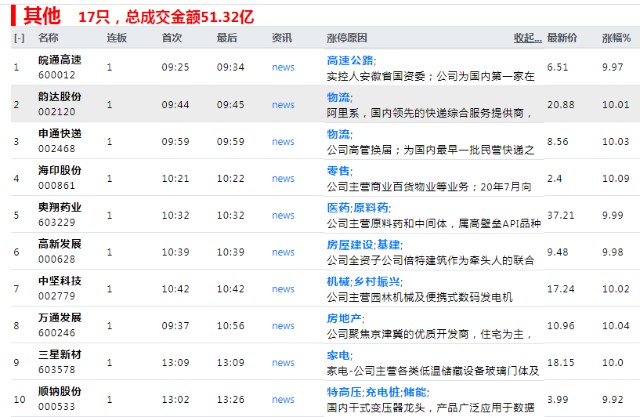Open news link for 韵达股份
Viewport: 640px width, 417px height.
[x=283, y=105]
